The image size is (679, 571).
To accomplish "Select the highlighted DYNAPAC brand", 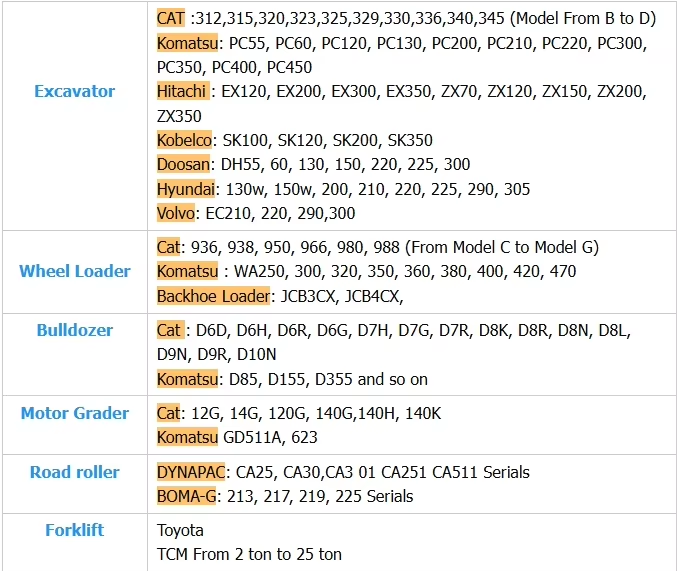I will [192, 472].
